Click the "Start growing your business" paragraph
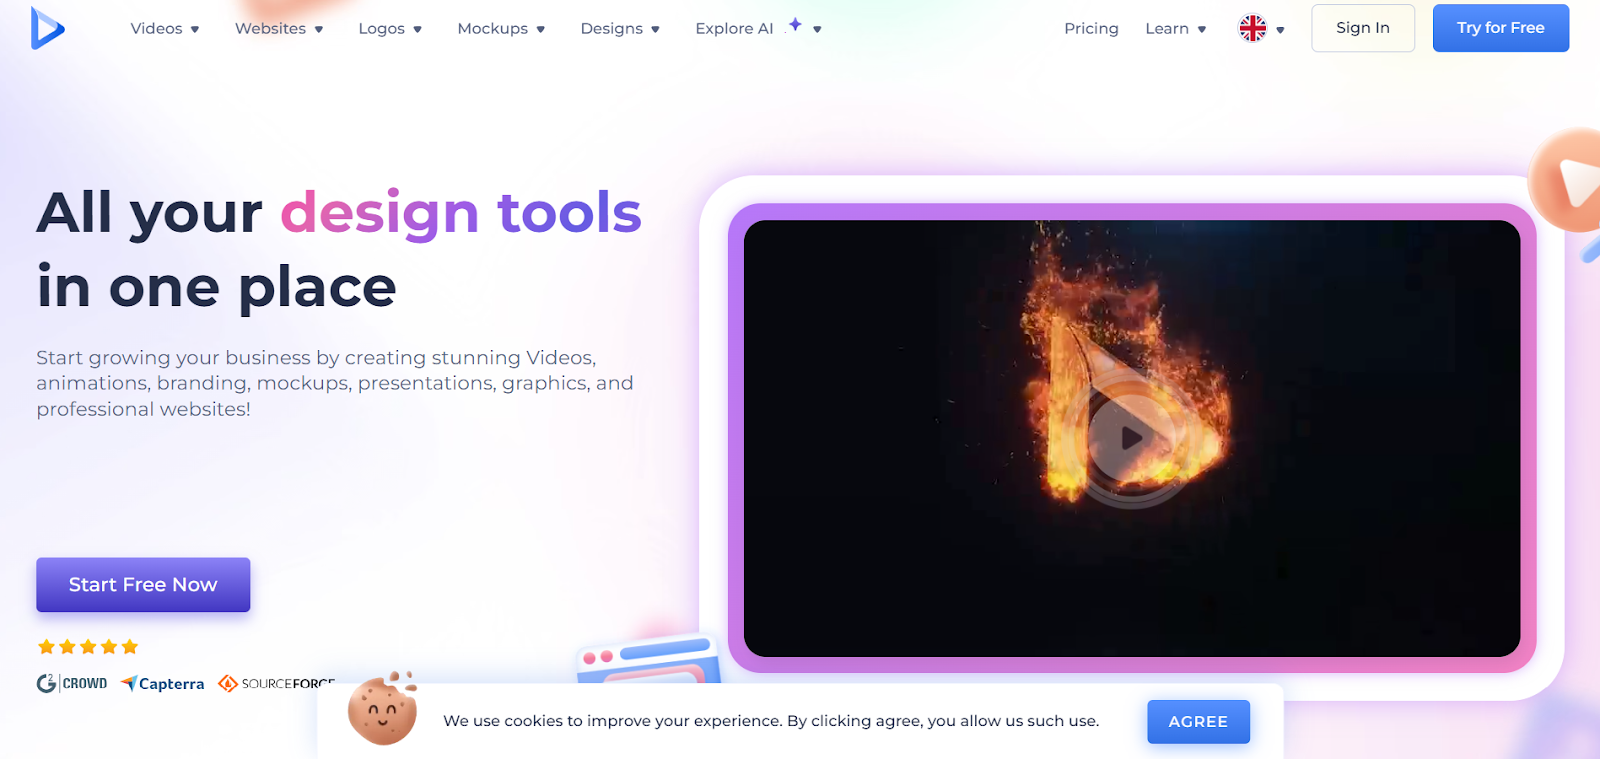 (x=335, y=383)
